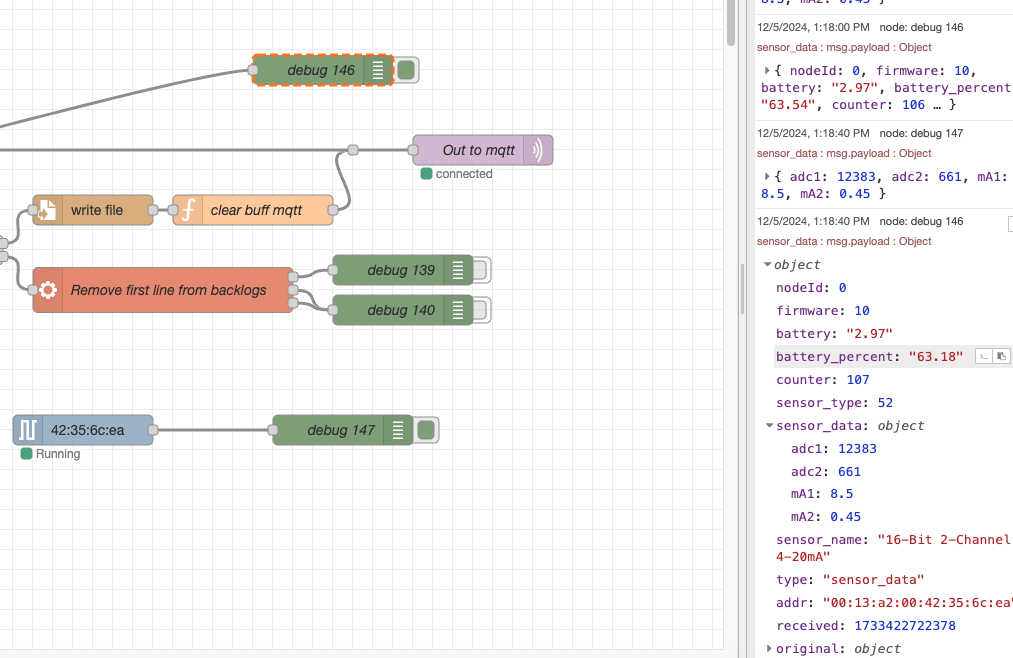This screenshot has width=1013, height=658.
Task: Click the Out to mqtt broadcast icon
Action: 538,150
